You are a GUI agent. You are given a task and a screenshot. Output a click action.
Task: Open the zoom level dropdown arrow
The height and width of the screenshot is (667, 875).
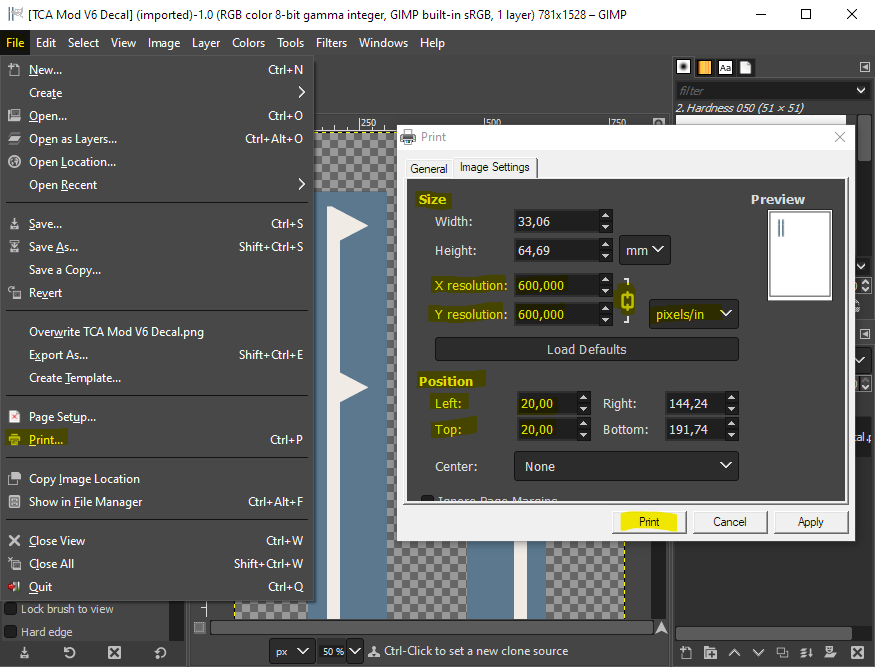pos(355,651)
